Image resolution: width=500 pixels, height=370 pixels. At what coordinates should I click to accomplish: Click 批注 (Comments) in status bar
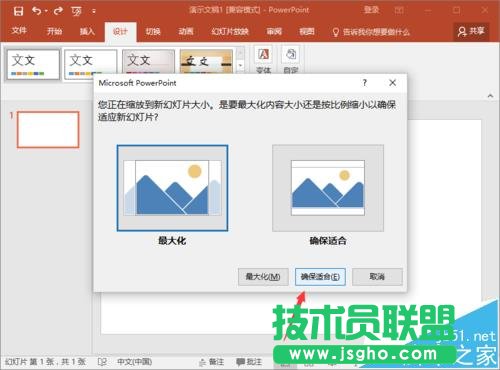(x=249, y=362)
